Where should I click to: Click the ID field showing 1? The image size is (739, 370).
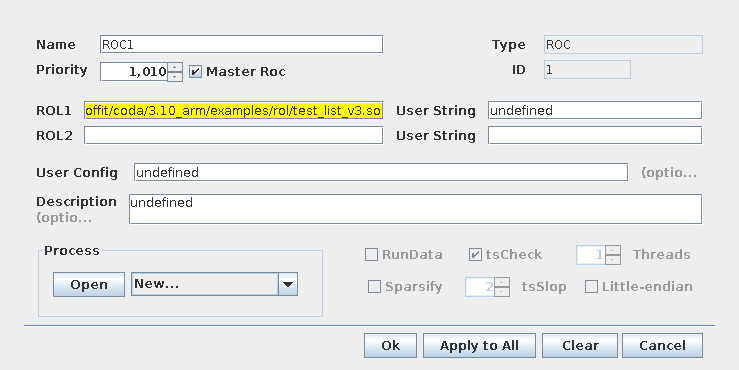[587, 70]
